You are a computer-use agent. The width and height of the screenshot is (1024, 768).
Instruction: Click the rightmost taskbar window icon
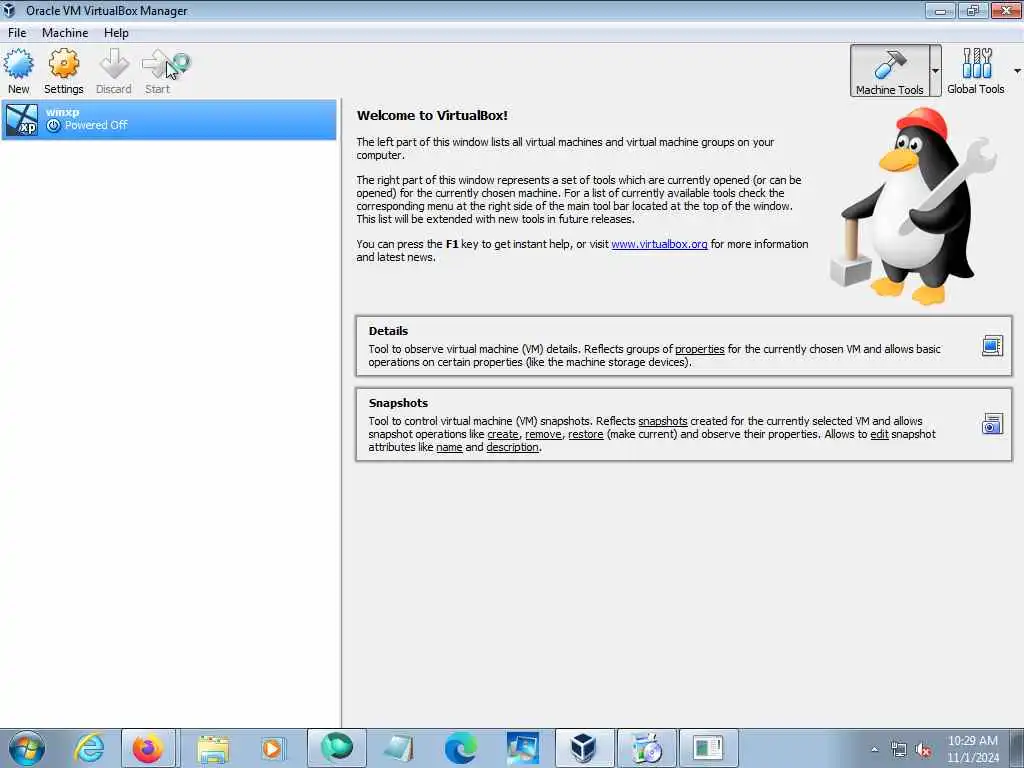[708, 748]
